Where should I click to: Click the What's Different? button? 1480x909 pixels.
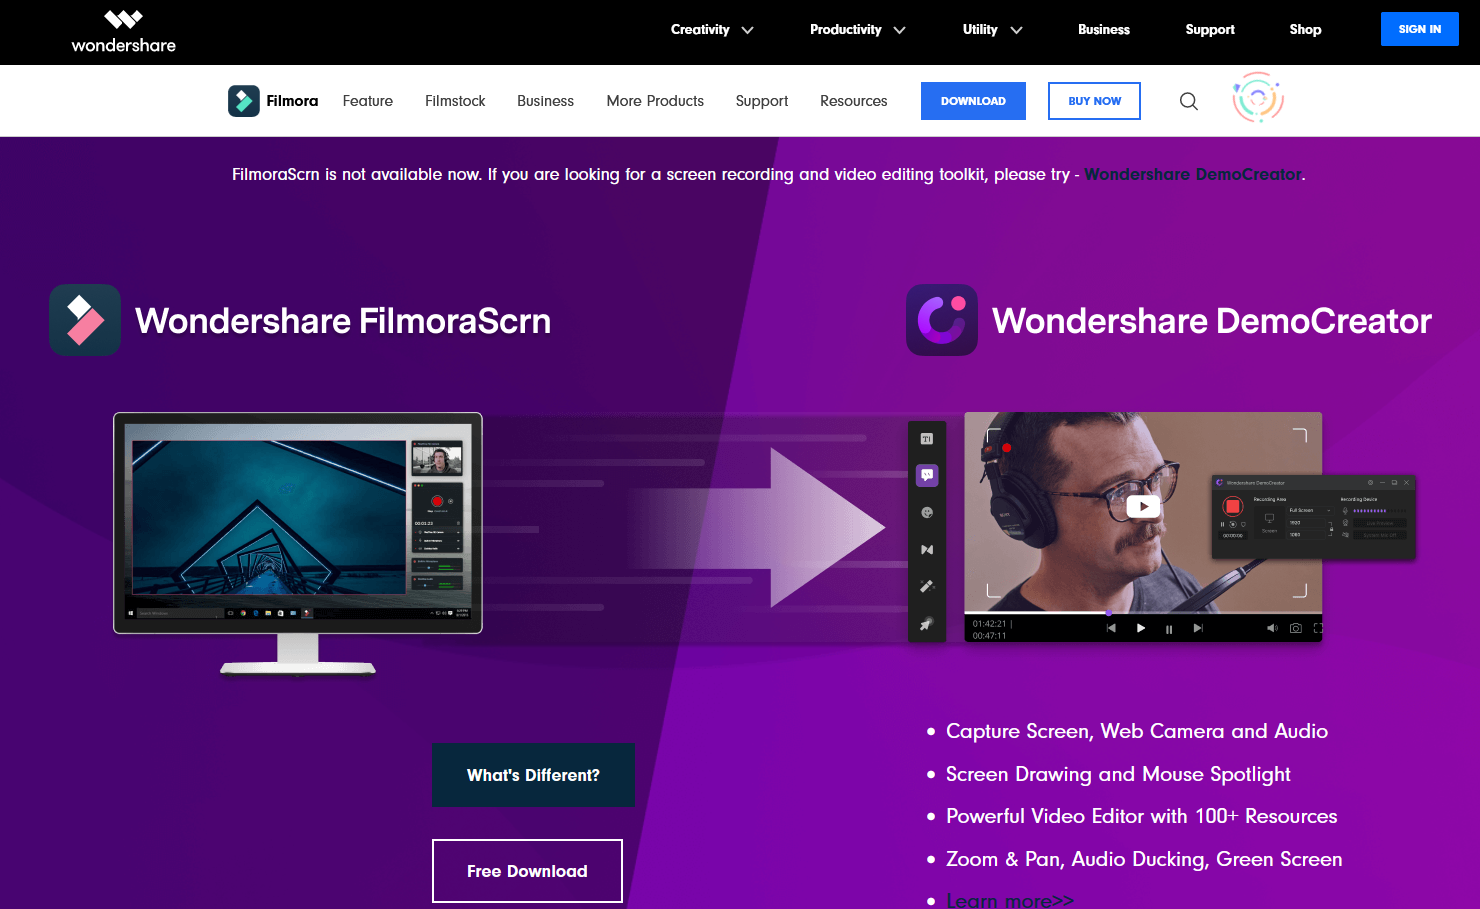[x=533, y=775]
